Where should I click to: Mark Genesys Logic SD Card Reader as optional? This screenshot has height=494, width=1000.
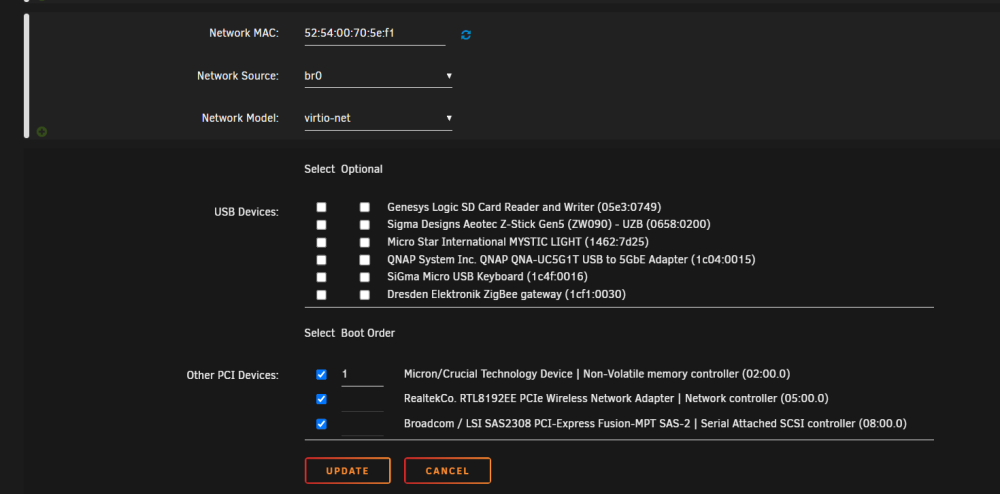(x=364, y=207)
